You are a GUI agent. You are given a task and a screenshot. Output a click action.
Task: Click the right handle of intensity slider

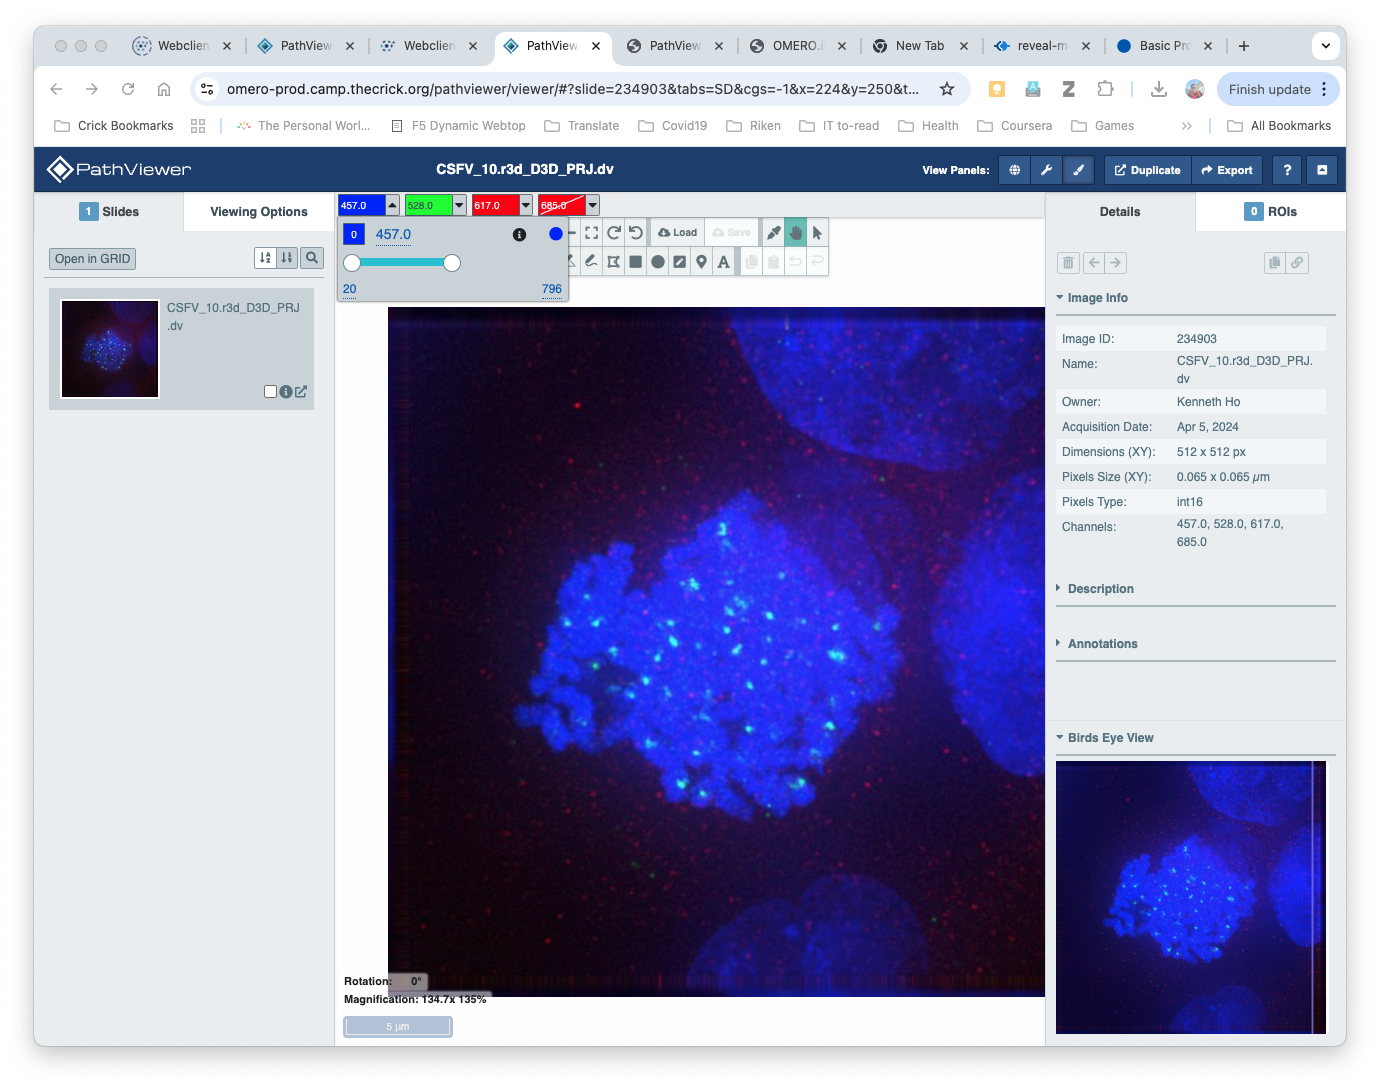[452, 263]
